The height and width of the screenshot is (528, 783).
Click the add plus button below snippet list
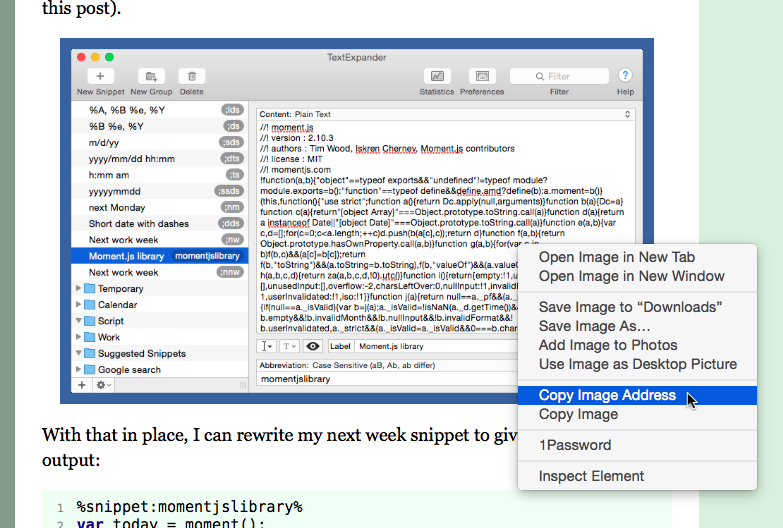click(82, 385)
